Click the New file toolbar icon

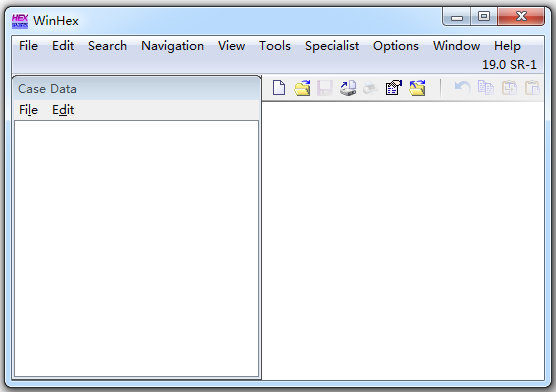(279, 88)
